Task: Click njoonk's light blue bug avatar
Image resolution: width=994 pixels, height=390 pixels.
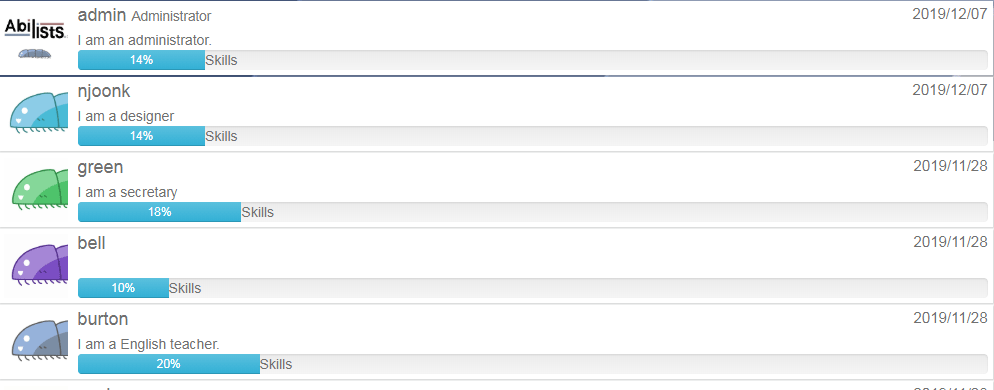Action: tap(38, 113)
